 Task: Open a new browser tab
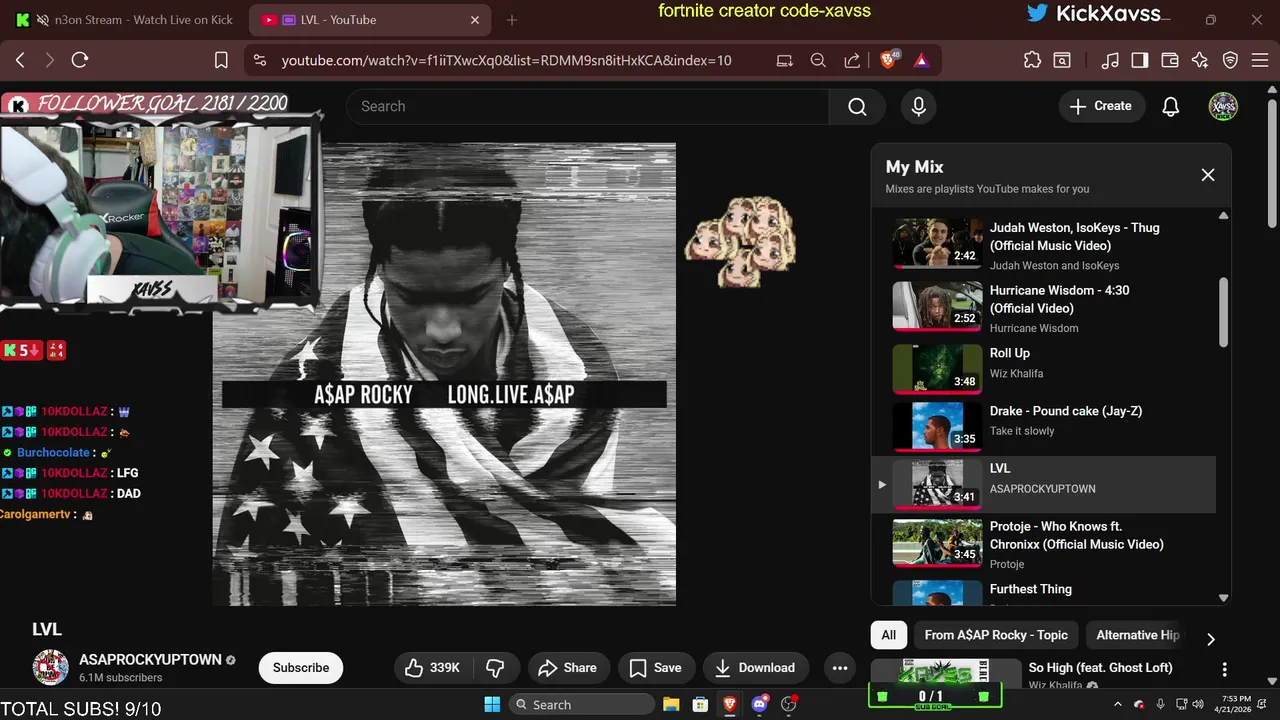pos(512,20)
